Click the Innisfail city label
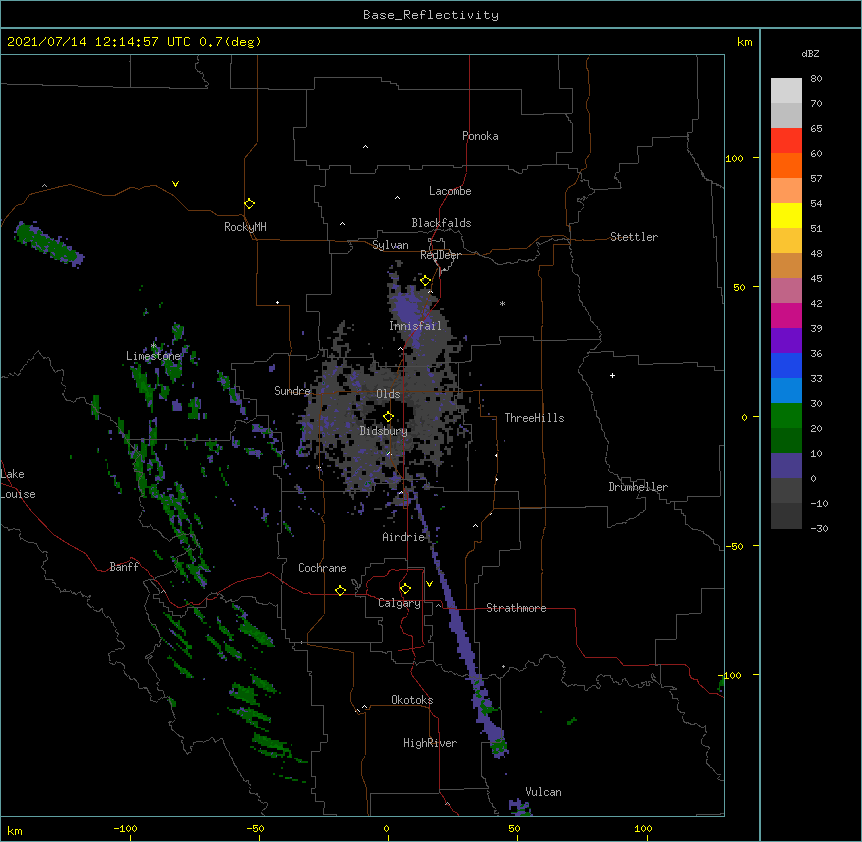862x842 pixels. 415,326
